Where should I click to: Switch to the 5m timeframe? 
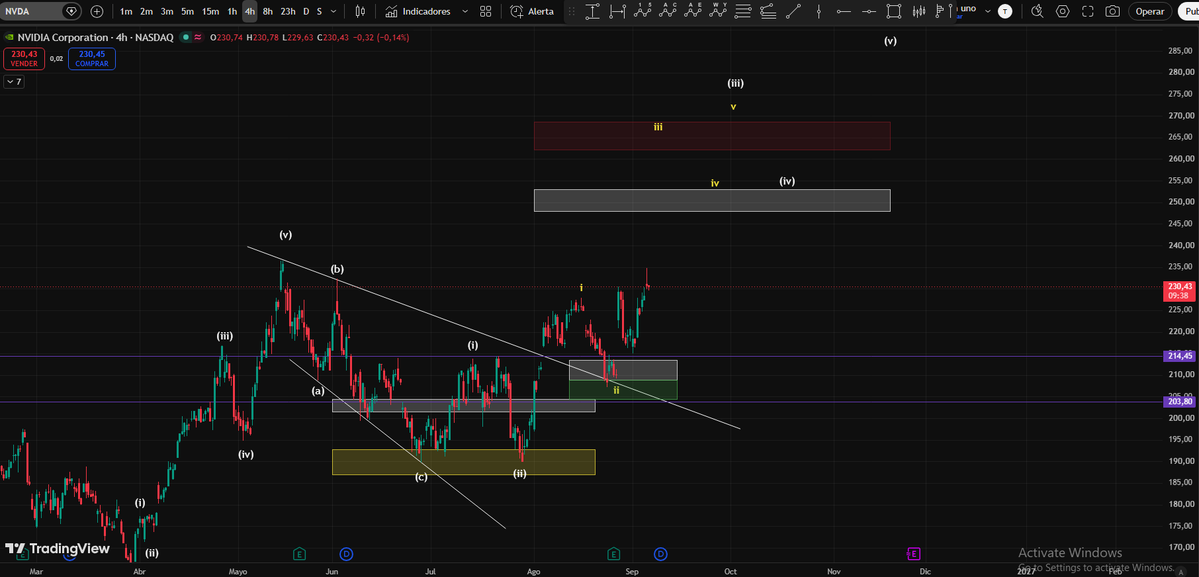[x=187, y=11]
